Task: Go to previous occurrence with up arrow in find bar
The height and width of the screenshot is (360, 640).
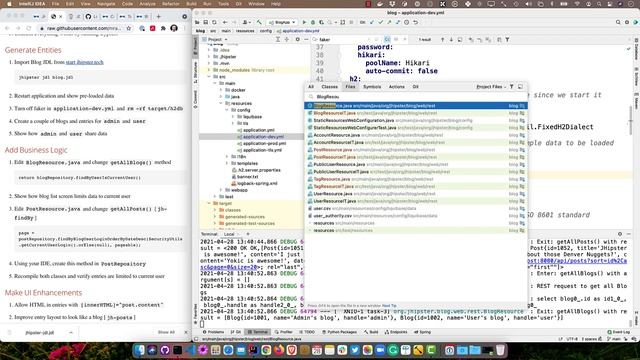Action: (x=442, y=40)
